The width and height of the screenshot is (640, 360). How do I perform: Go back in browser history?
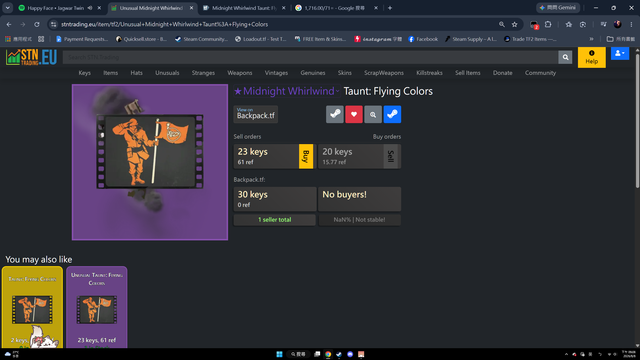[9, 24]
